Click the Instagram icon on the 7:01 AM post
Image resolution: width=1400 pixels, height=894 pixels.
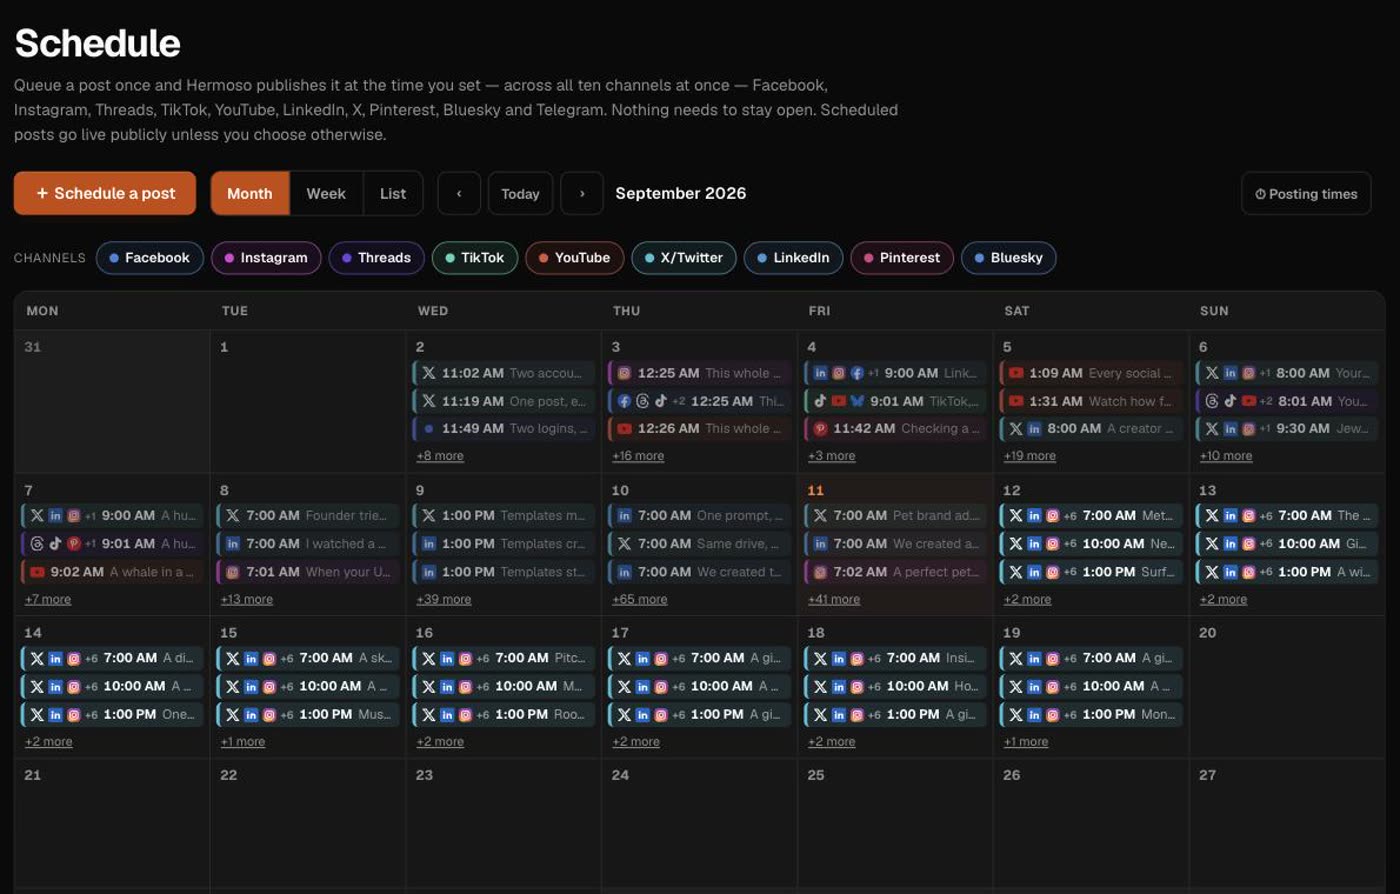point(233,572)
